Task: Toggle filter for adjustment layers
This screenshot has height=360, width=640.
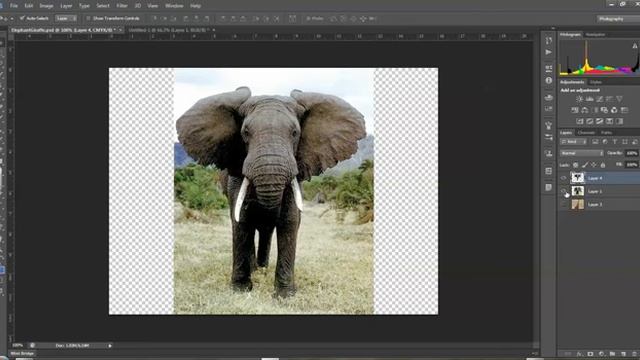Action: 605,142
